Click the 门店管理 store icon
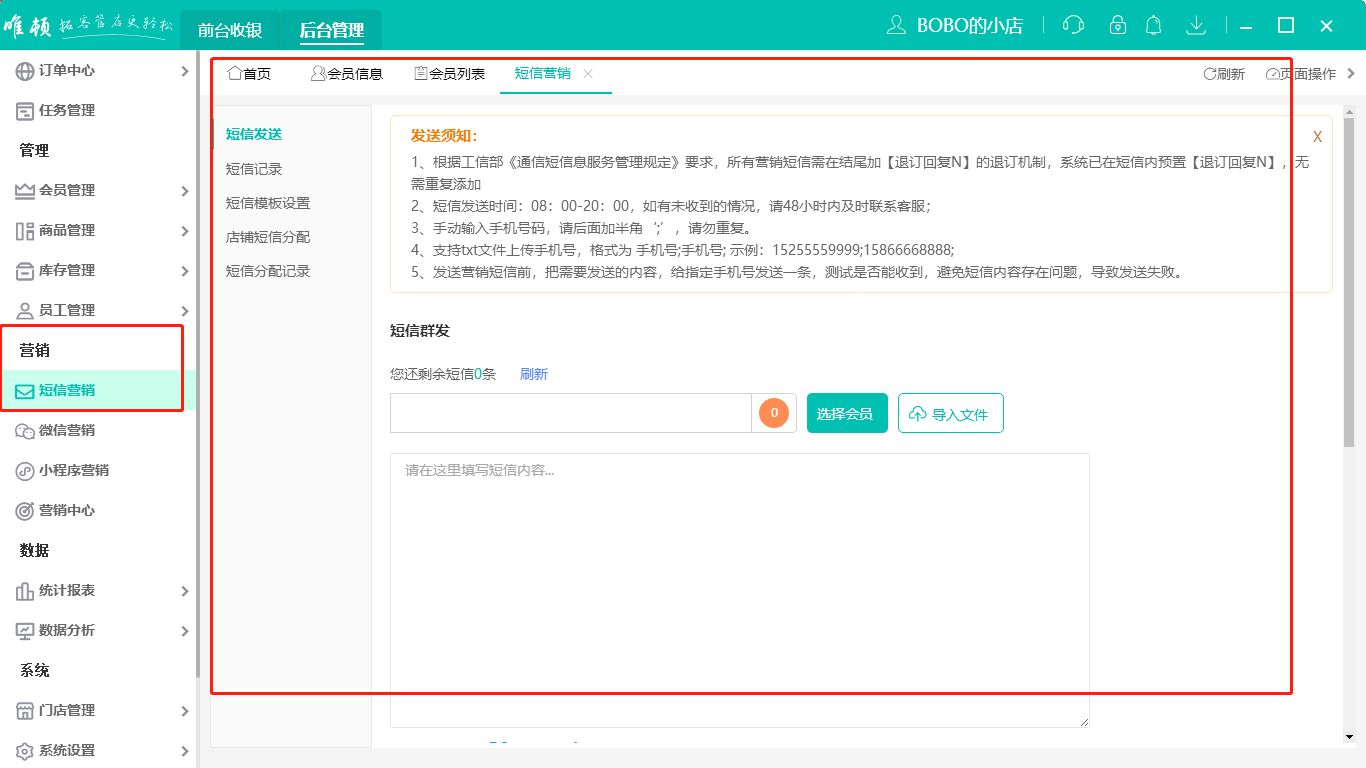Screen dimensions: 1366x768 25,711
